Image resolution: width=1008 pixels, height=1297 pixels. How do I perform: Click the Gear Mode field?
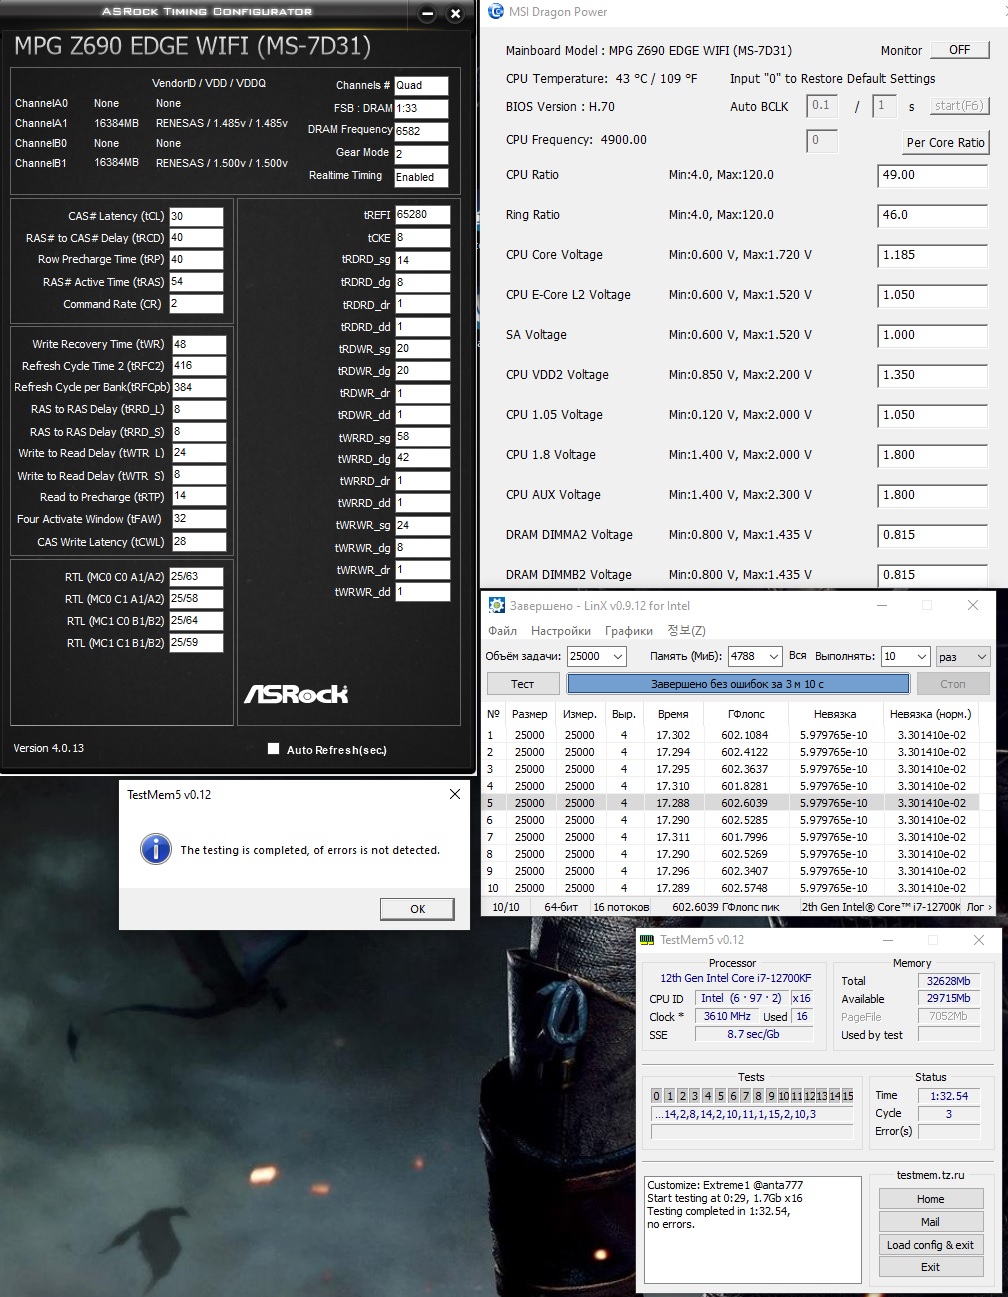421,154
